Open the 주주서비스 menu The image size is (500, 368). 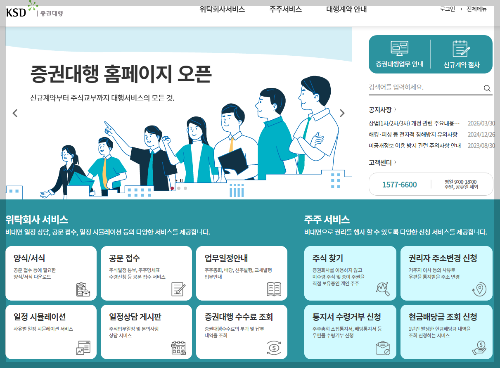[x=286, y=9]
